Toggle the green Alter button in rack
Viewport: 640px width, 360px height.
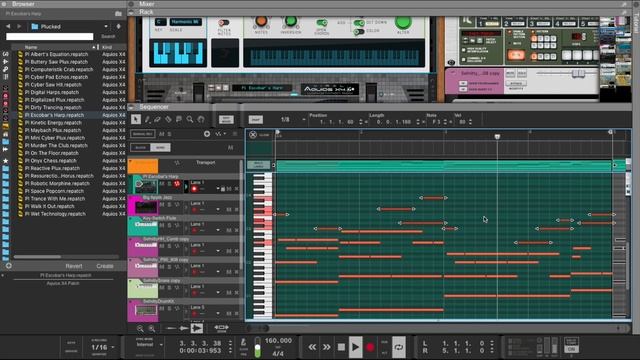403,22
